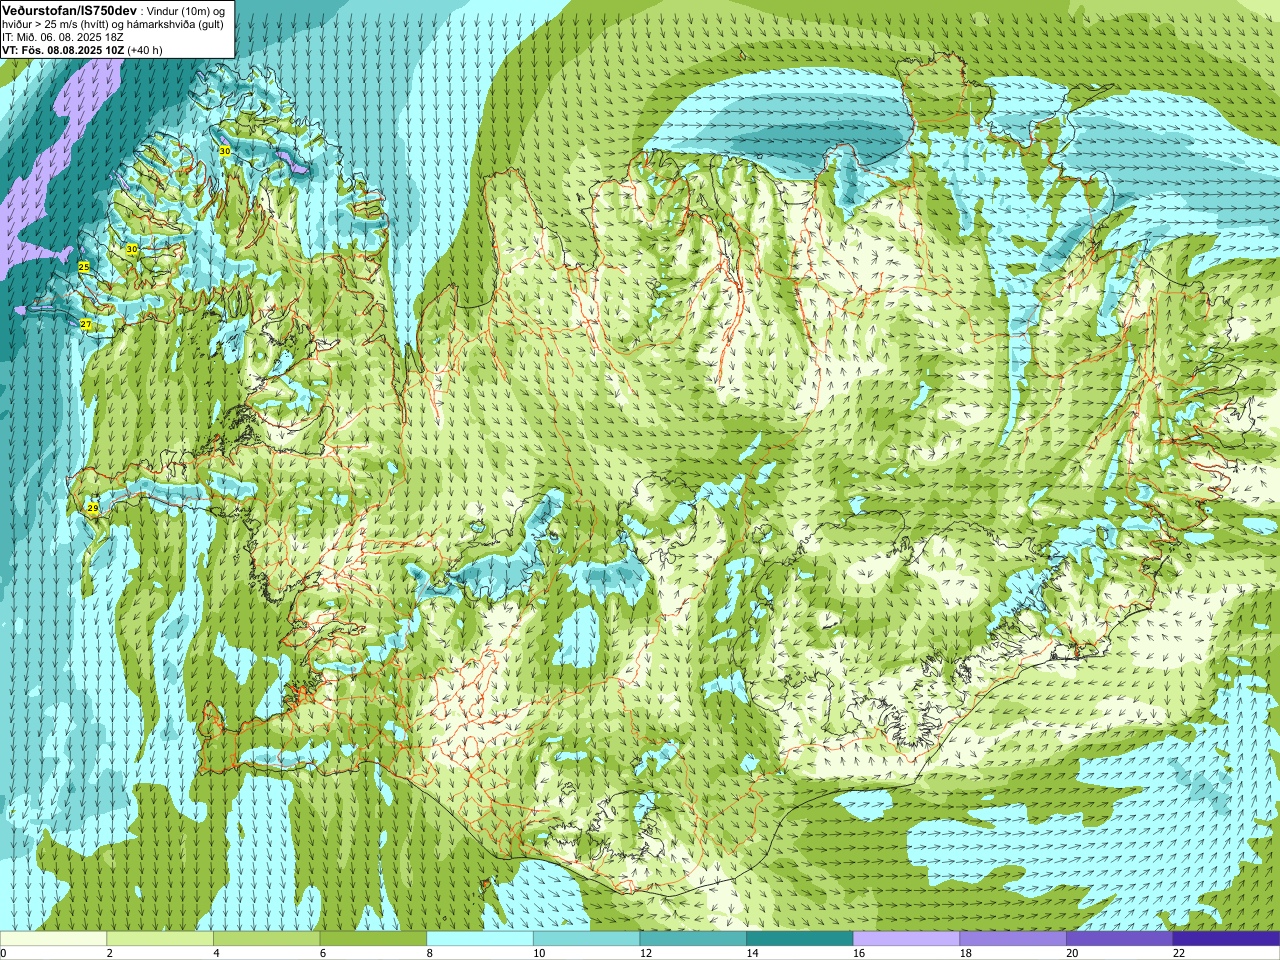Click the yellow gust marker labeled 25
The height and width of the screenshot is (960, 1280).
84,267
